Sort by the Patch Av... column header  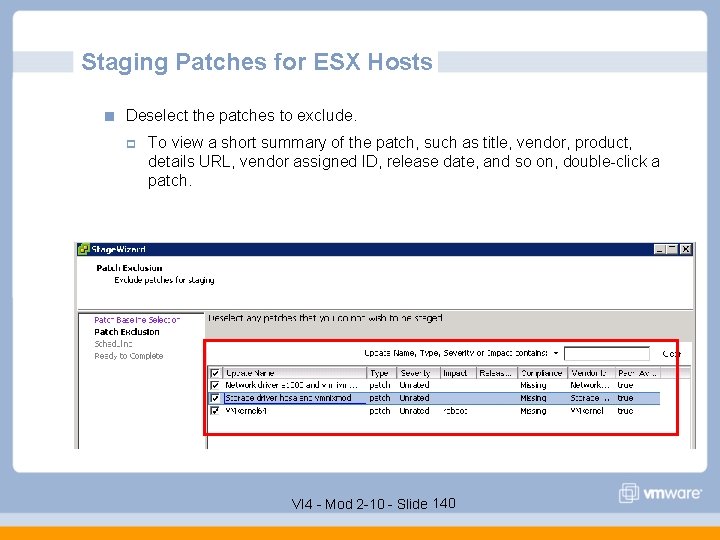(638, 373)
